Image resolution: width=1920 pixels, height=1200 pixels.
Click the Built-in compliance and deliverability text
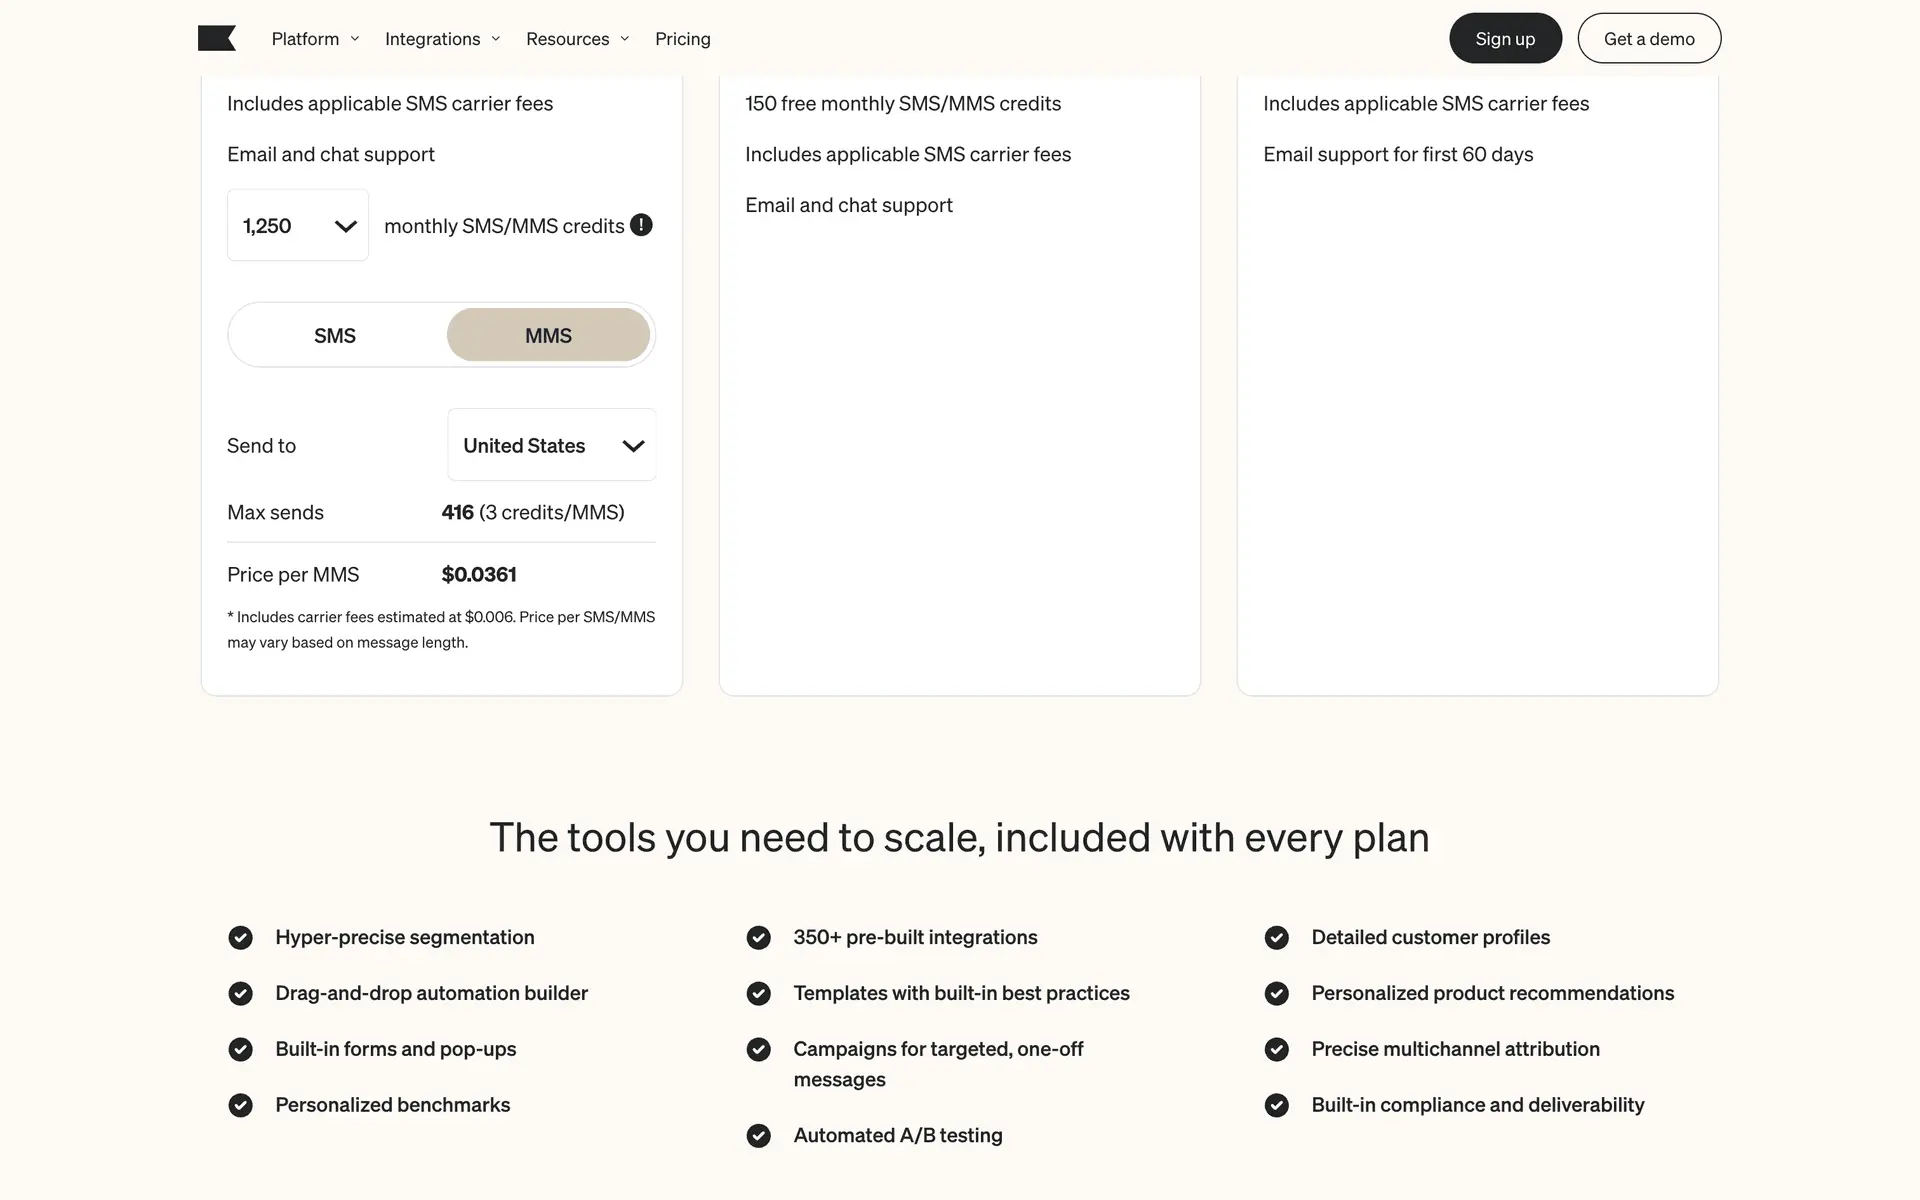[1477, 1105]
